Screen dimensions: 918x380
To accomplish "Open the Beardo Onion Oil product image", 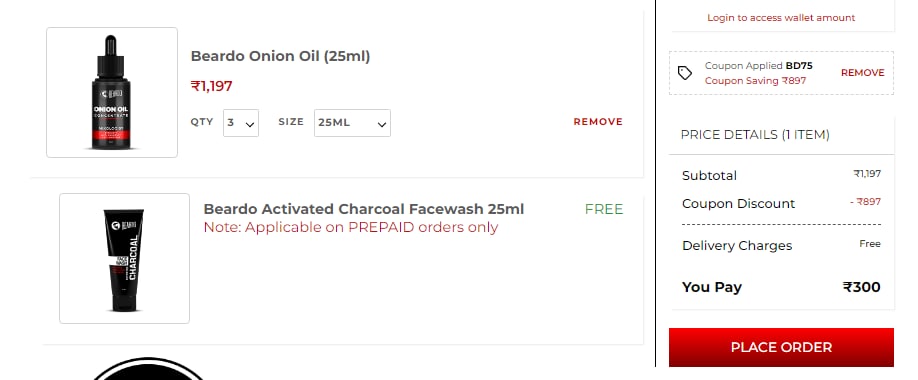I will coord(112,93).
